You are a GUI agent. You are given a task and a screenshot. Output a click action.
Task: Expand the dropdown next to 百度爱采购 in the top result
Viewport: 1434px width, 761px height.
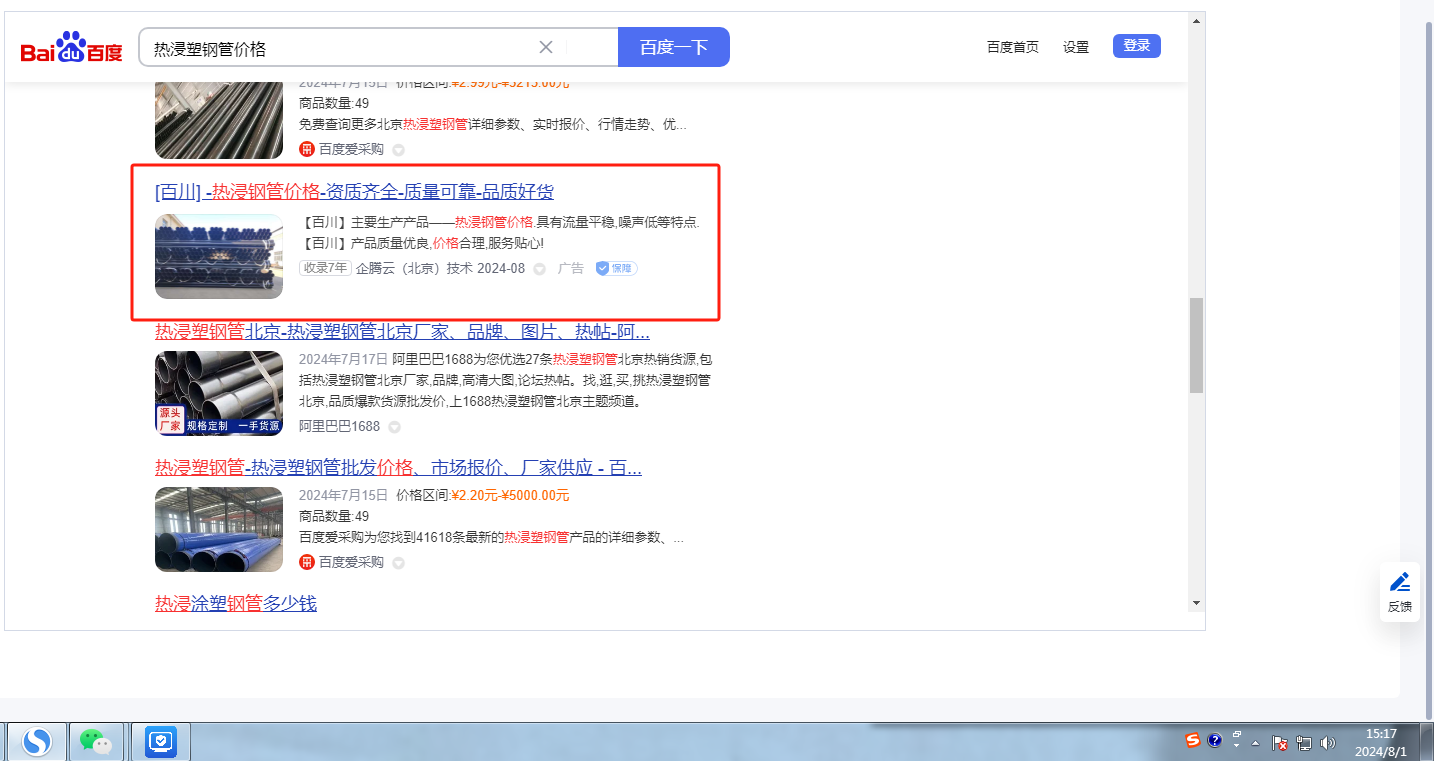tap(398, 150)
